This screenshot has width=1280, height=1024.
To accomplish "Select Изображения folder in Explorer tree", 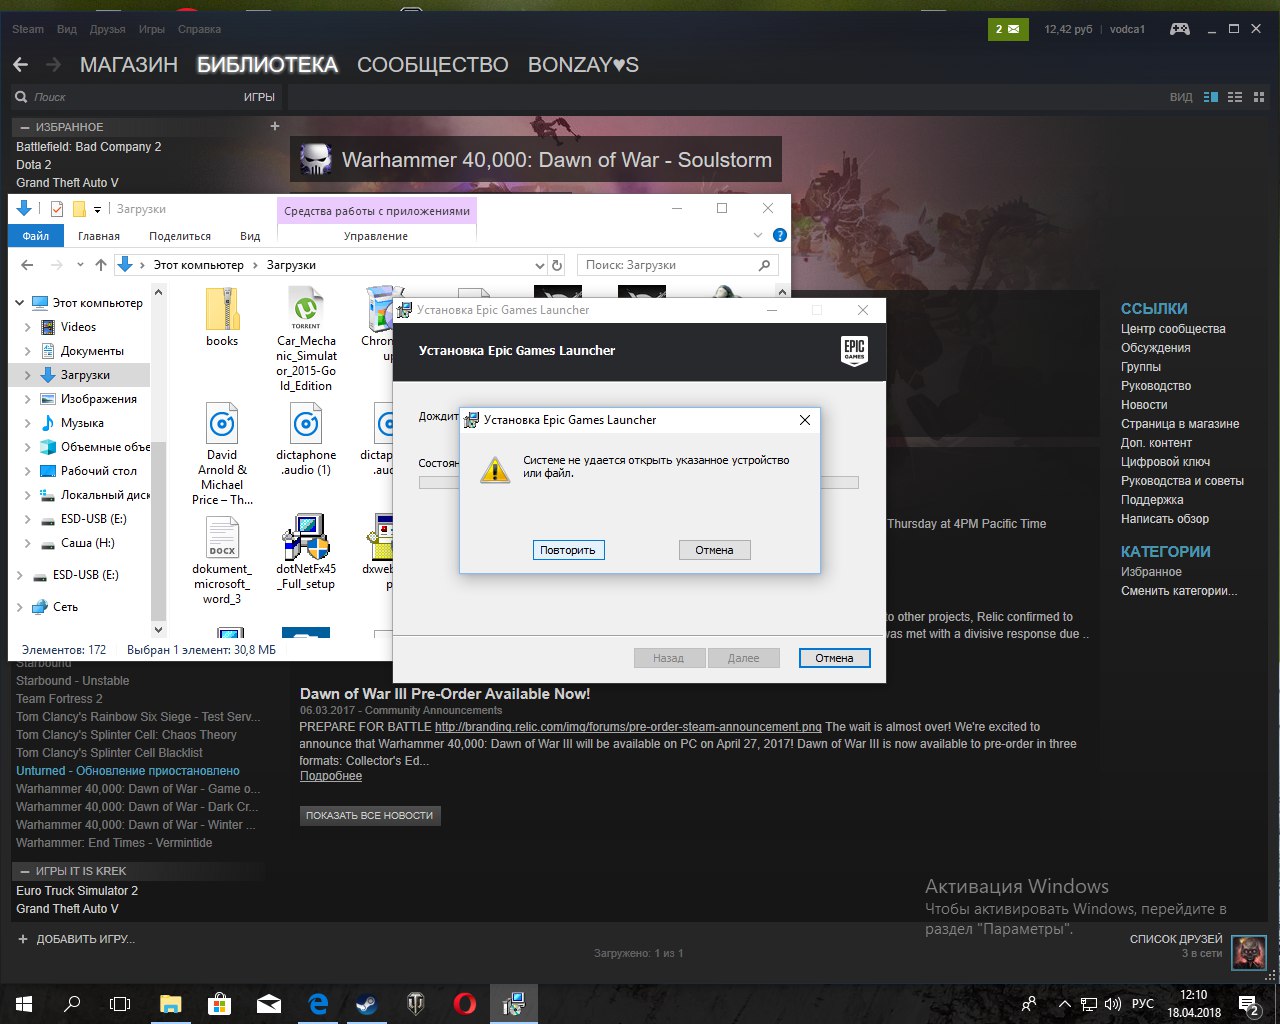I will click(99, 399).
